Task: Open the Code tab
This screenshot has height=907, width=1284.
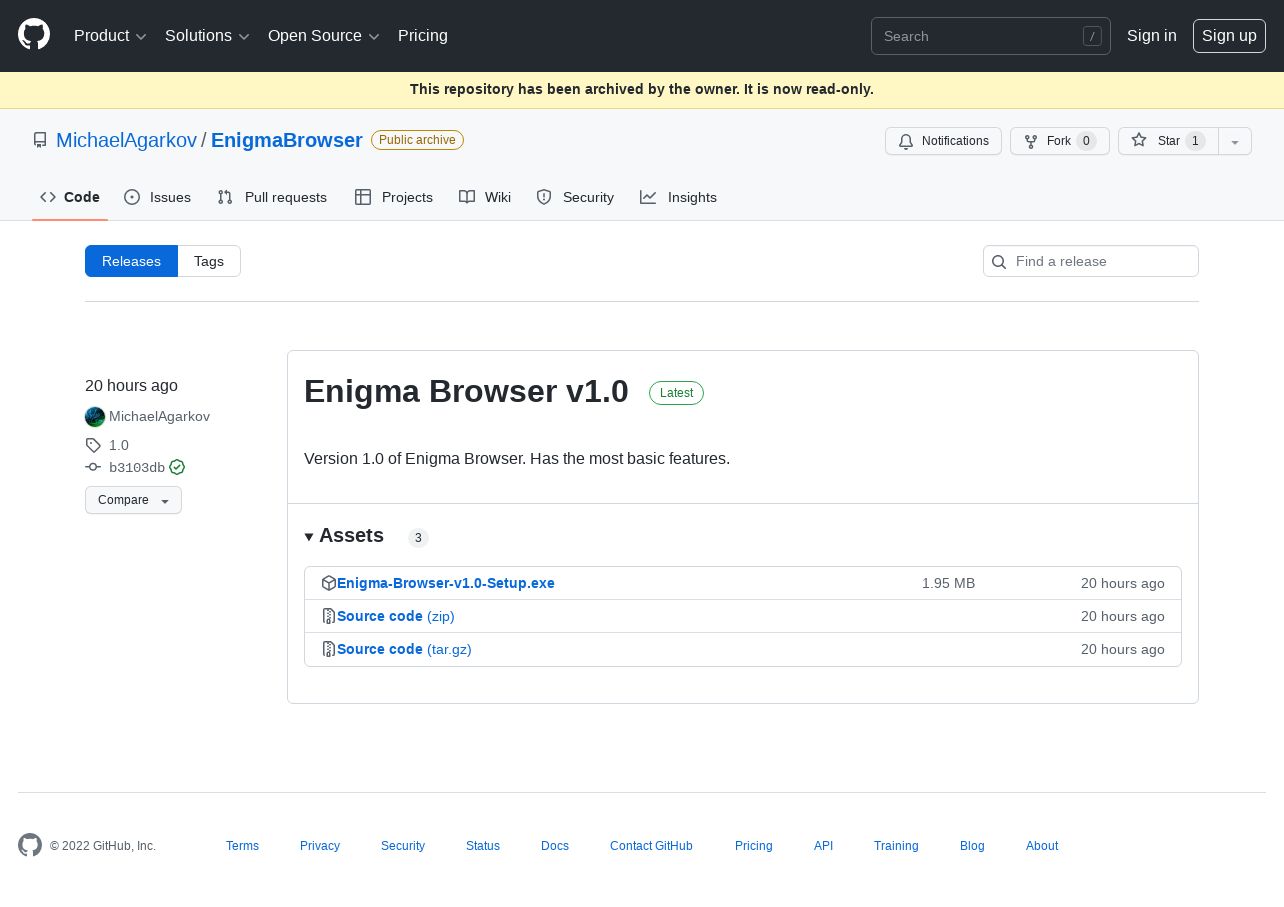Action: (x=70, y=197)
